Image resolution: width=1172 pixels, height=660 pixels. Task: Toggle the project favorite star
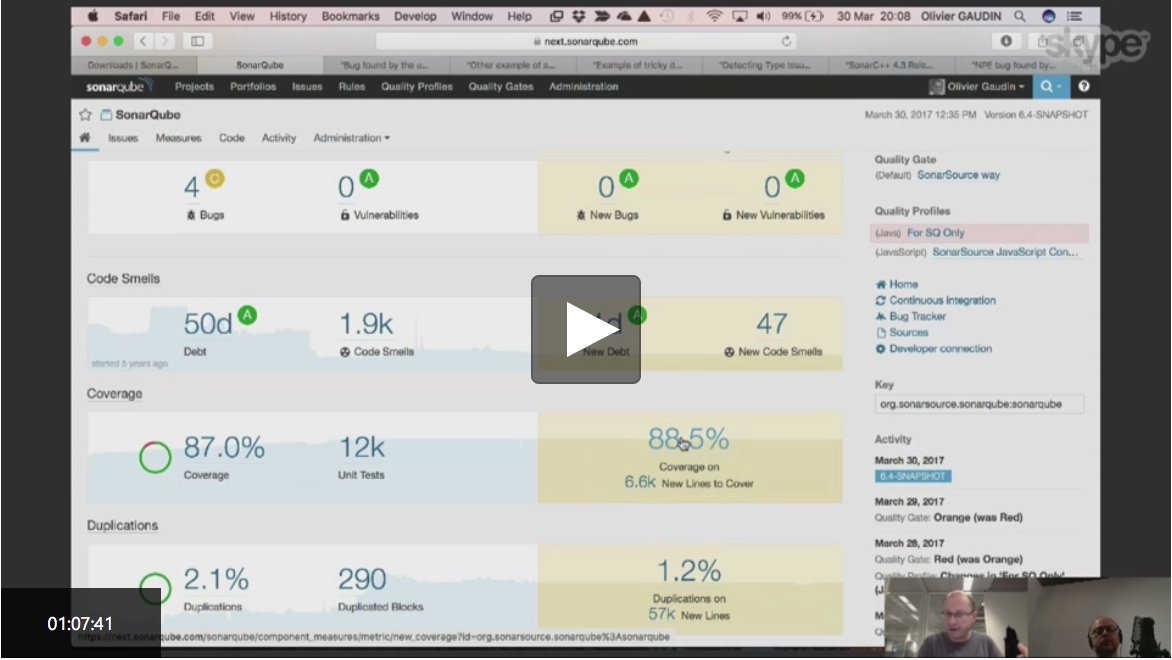pos(85,115)
